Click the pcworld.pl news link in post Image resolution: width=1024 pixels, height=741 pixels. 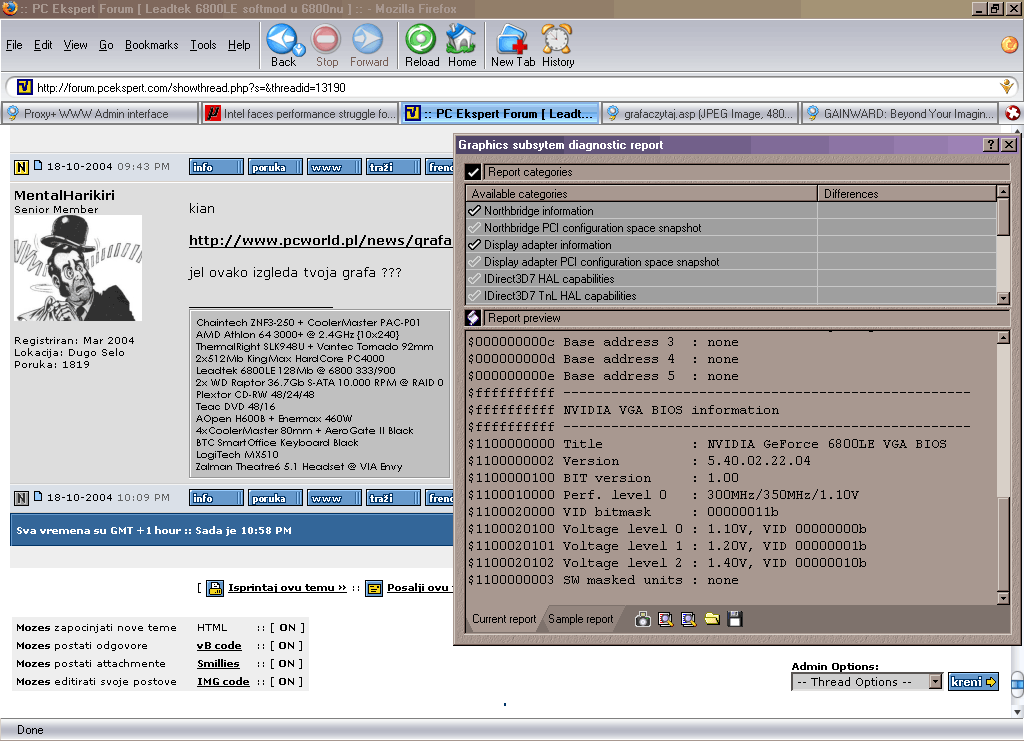tap(320, 241)
